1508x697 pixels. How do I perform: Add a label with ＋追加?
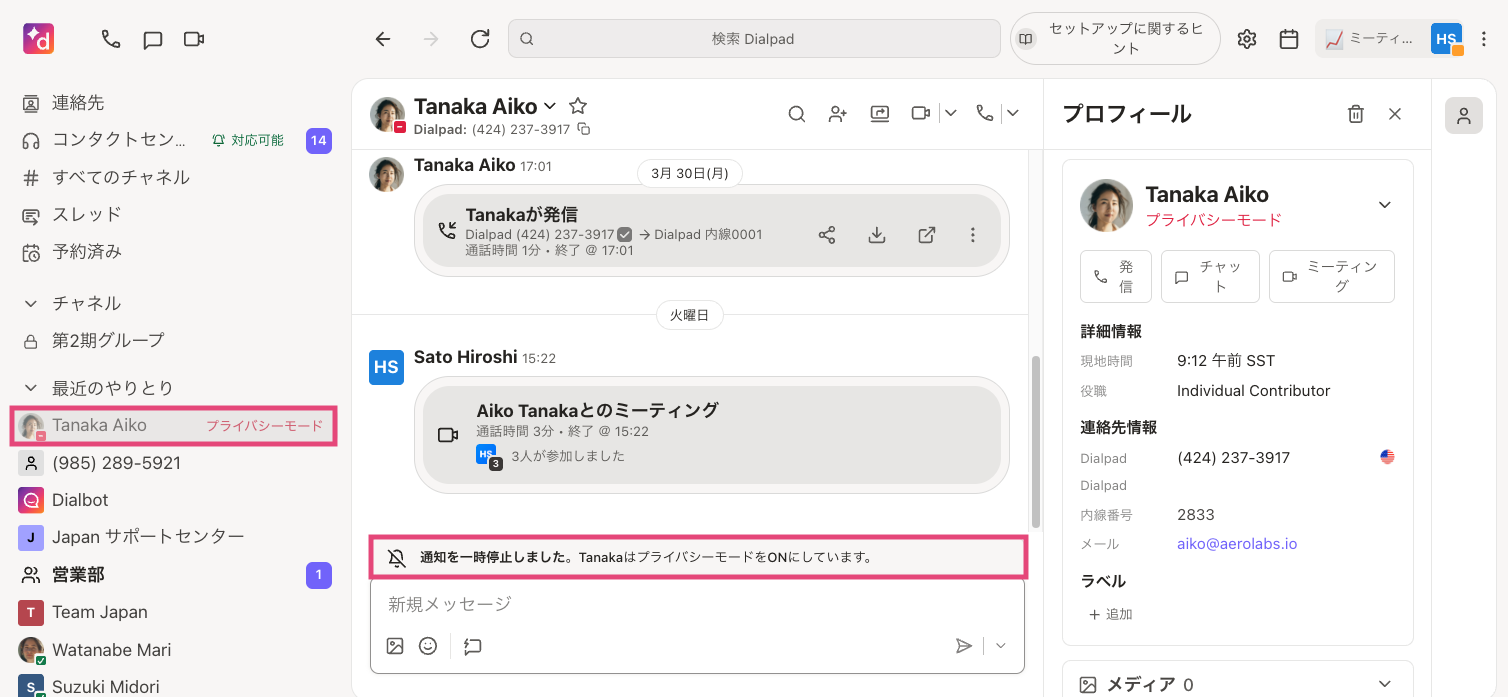tap(1110, 614)
